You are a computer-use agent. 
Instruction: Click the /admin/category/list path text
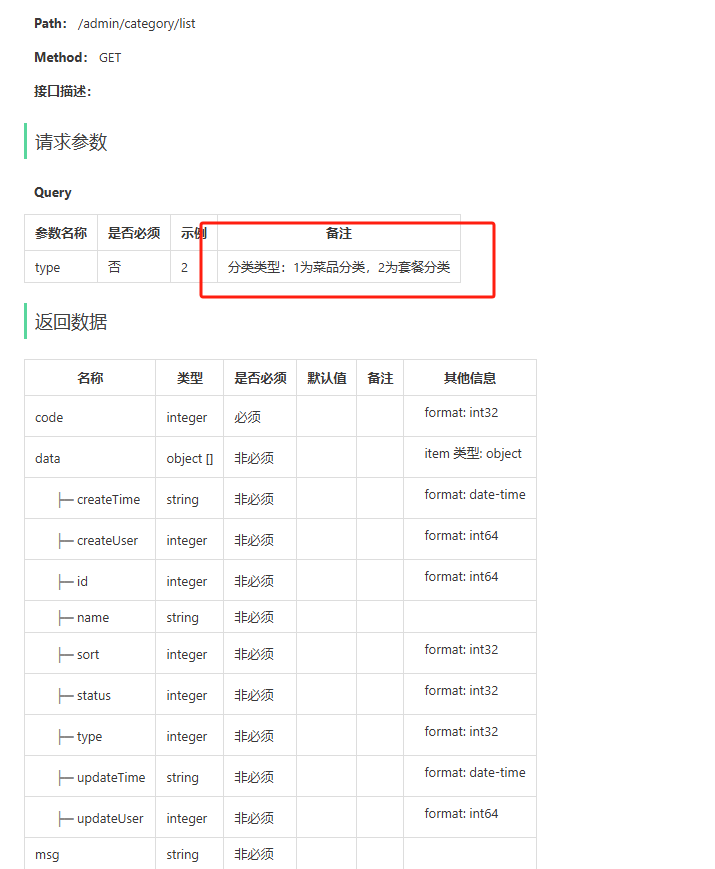coord(136,23)
